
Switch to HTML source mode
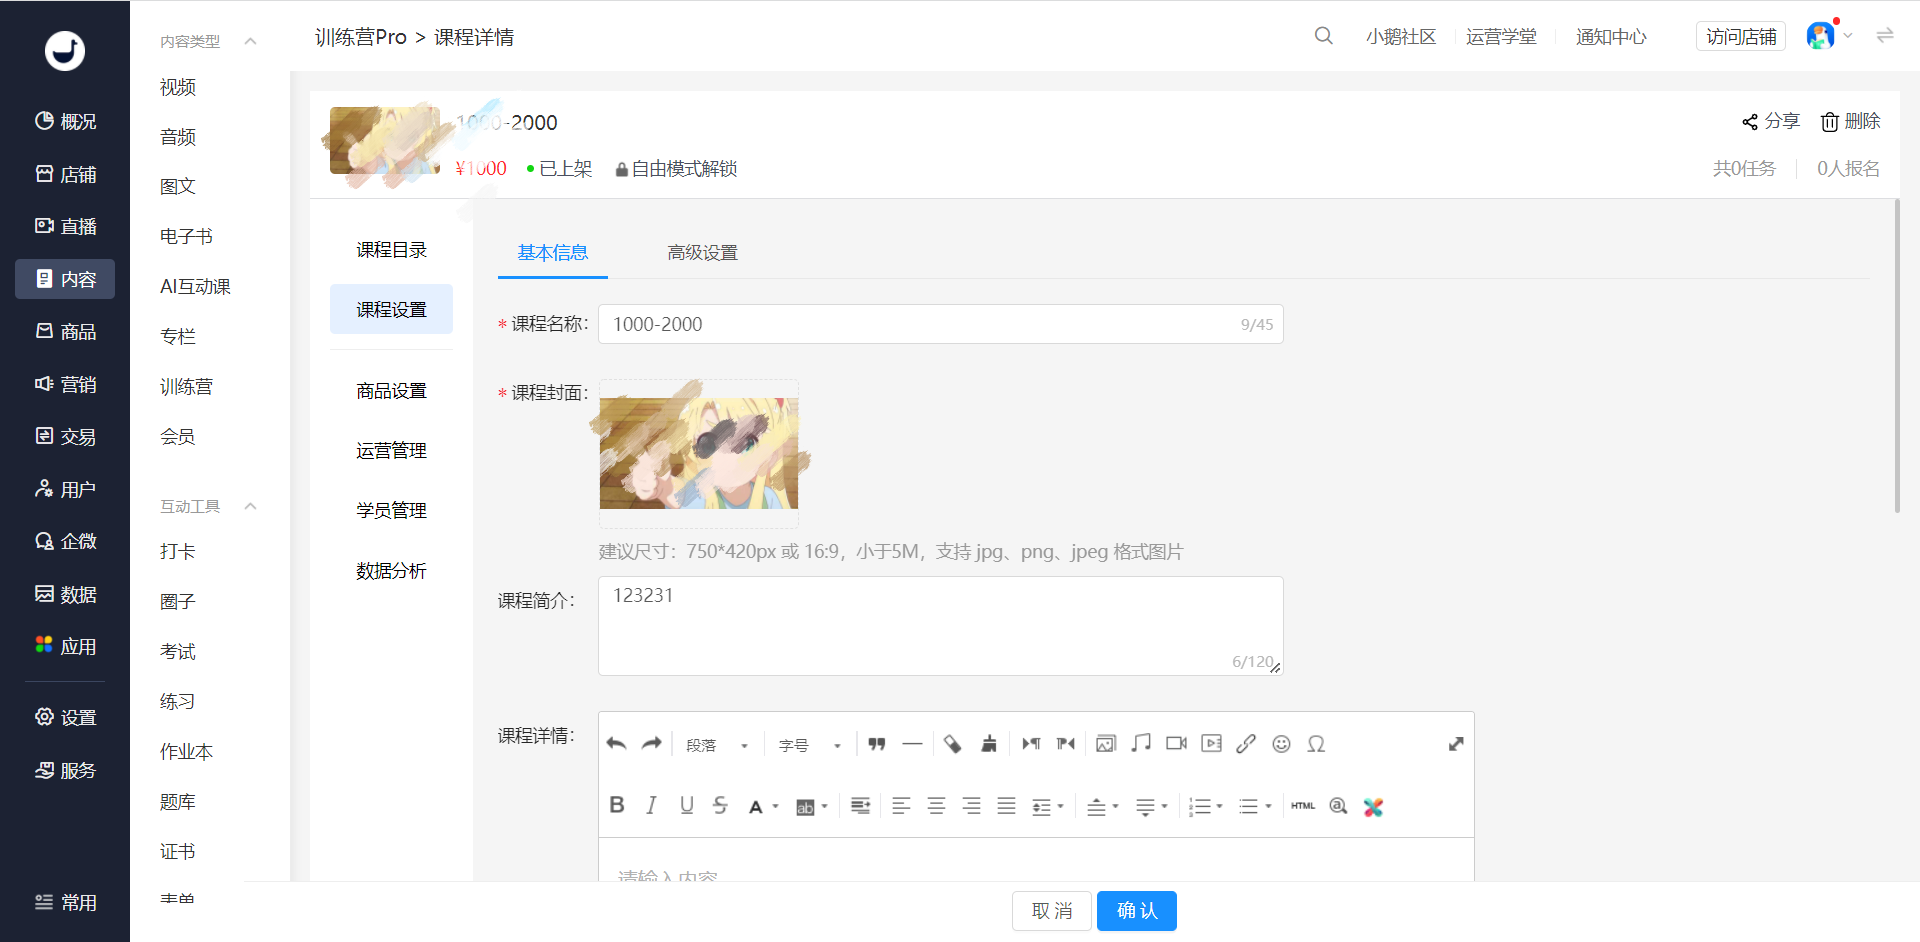click(x=1303, y=806)
